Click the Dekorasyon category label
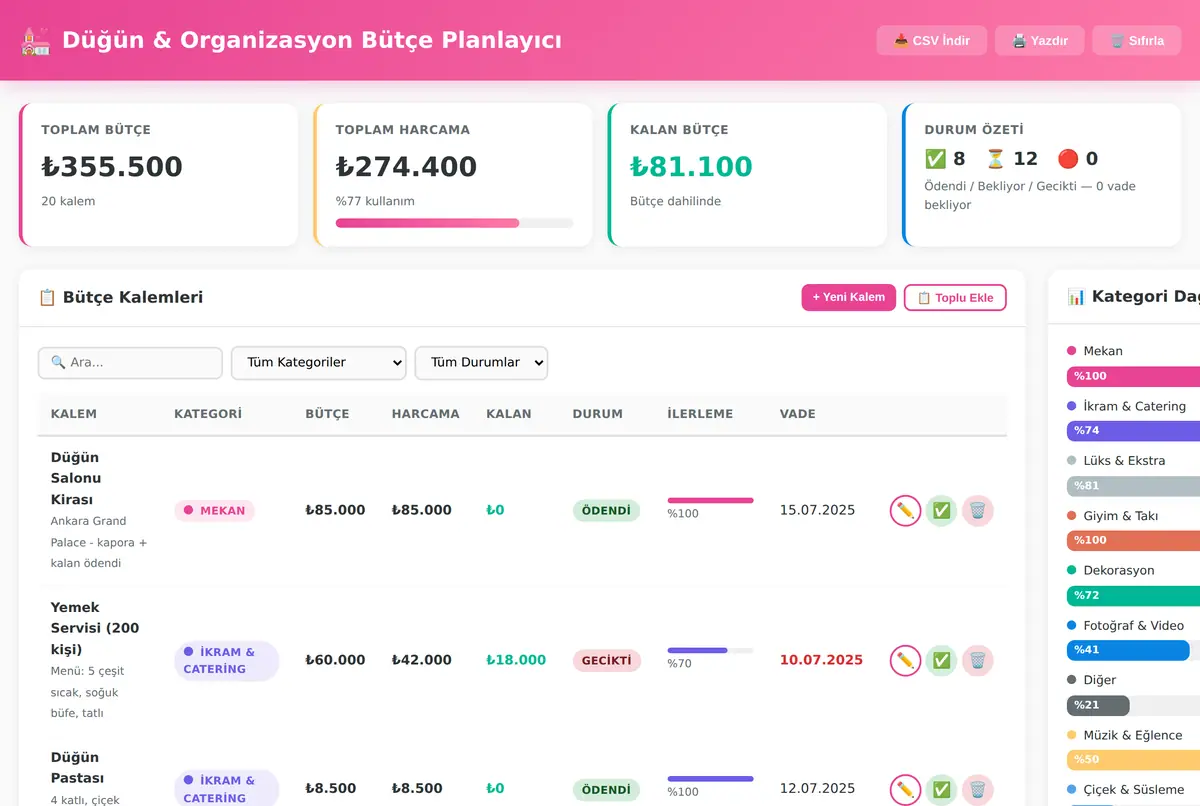The image size is (1200, 806). click(x=1118, y=570)
